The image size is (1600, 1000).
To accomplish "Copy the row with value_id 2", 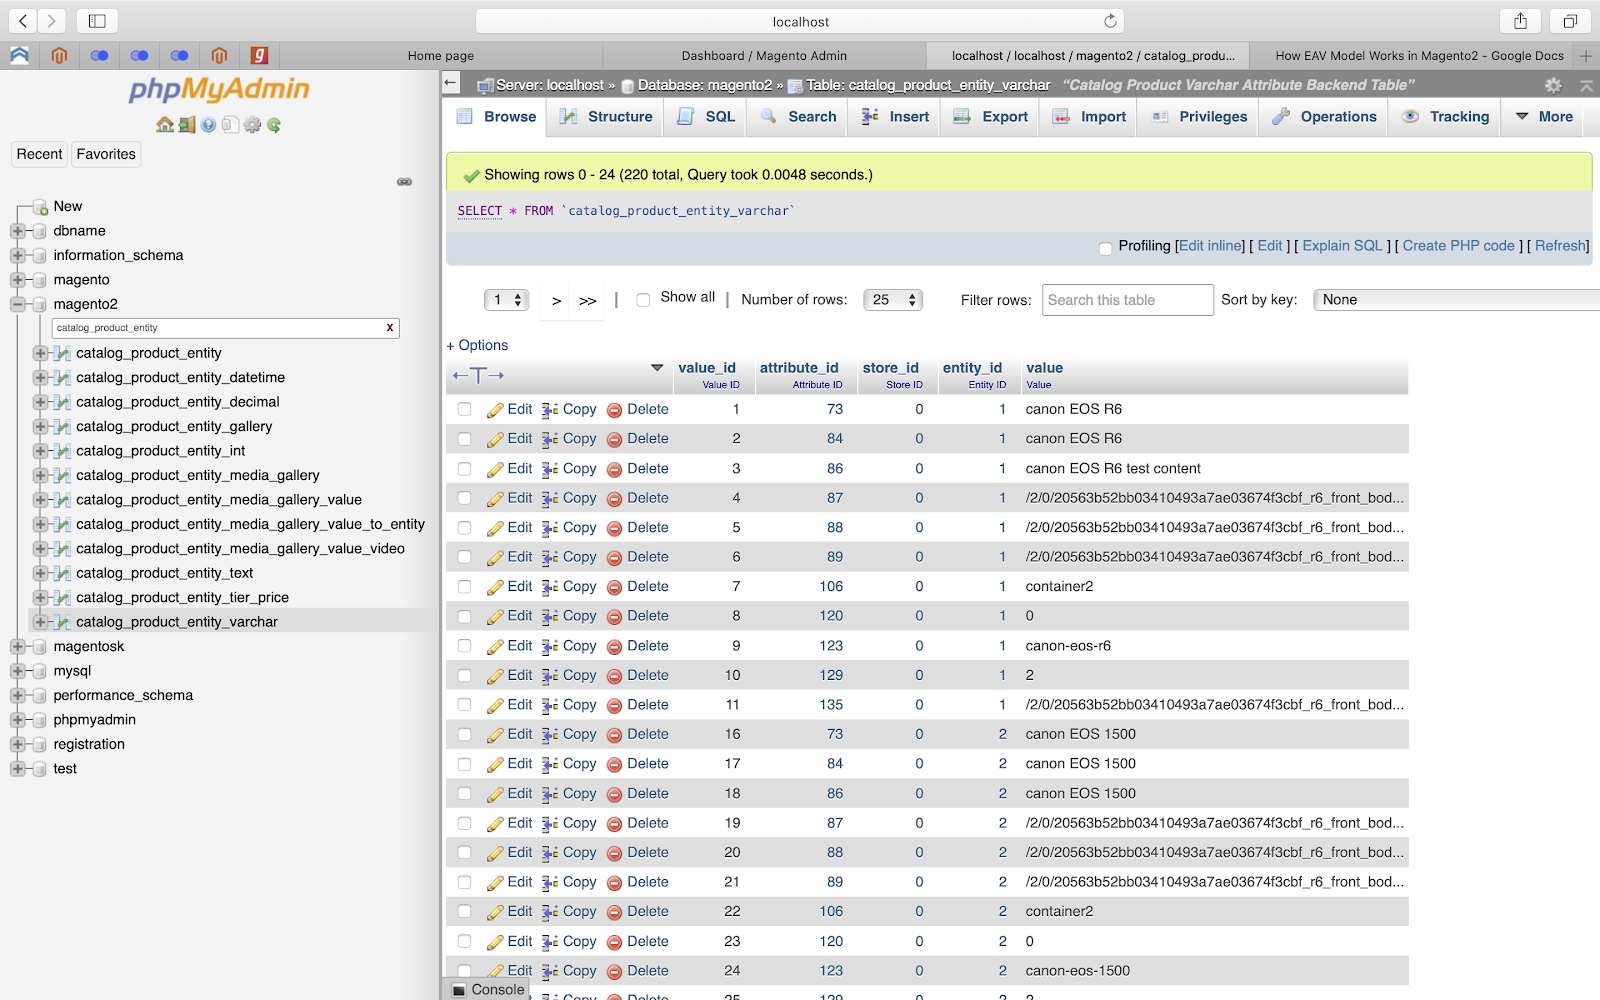I will (569, 438).
